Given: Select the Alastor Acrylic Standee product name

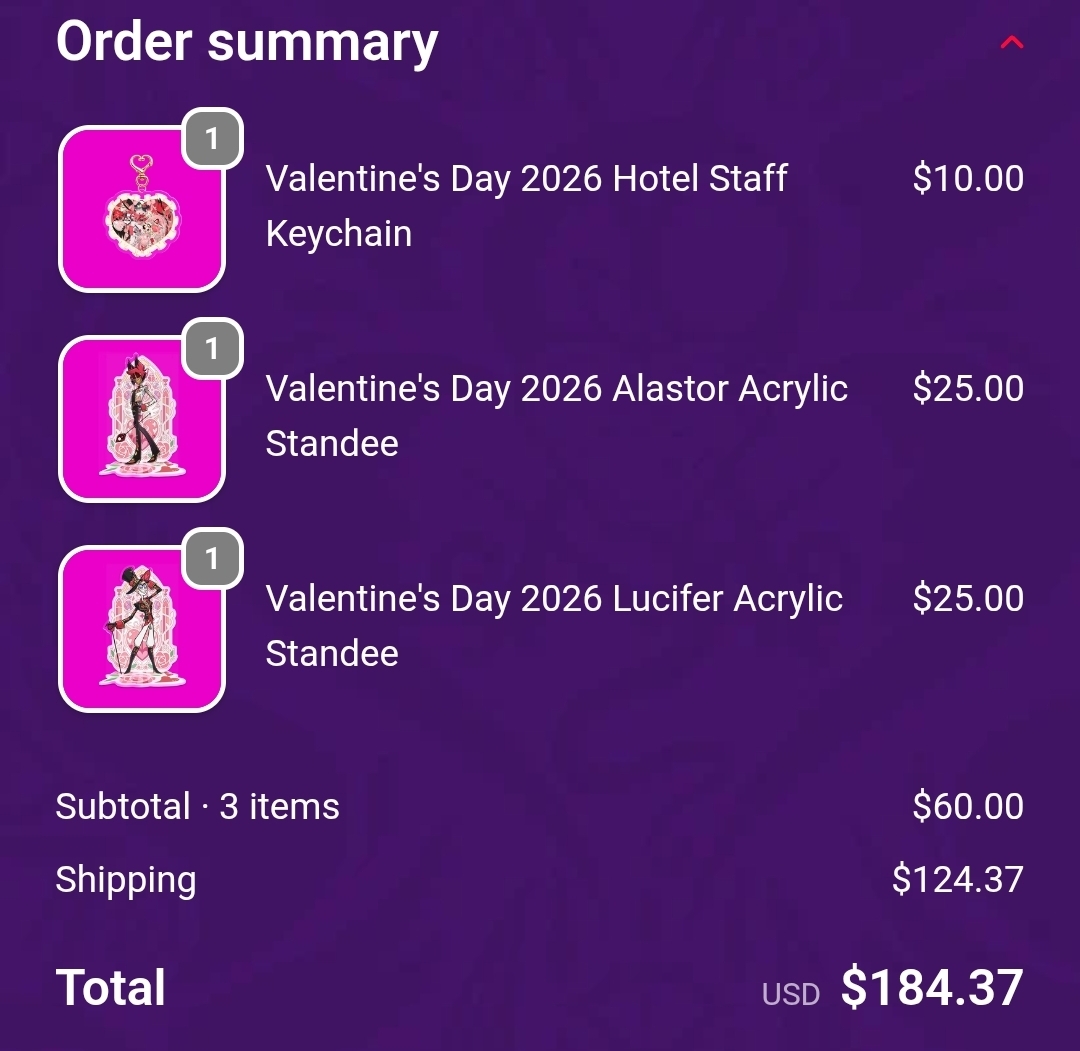Looking at the screenshot, I should pos(556,415).
